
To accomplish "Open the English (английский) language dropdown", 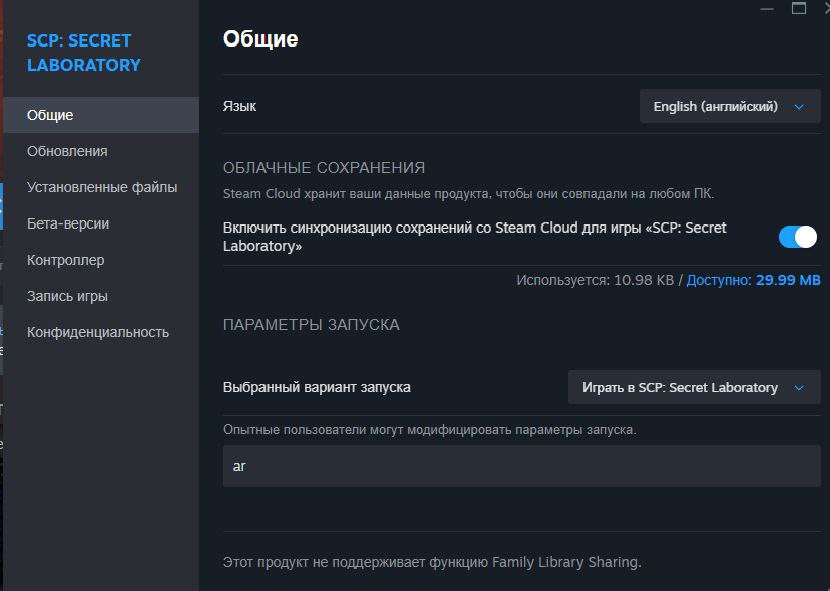I will point(730,106).
